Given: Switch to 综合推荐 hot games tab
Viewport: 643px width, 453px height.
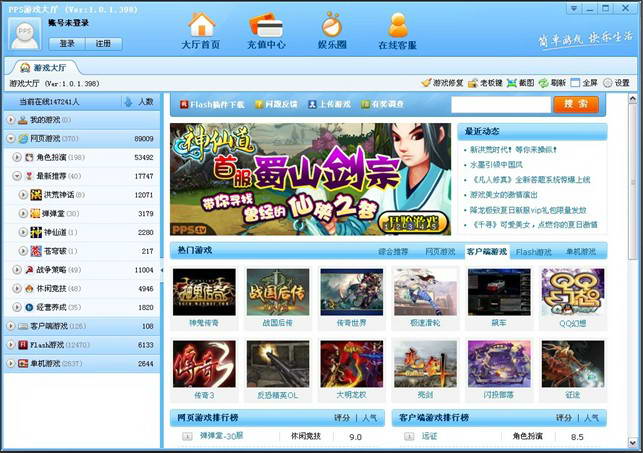Looking at the screenshot, I should pos(393,252).
